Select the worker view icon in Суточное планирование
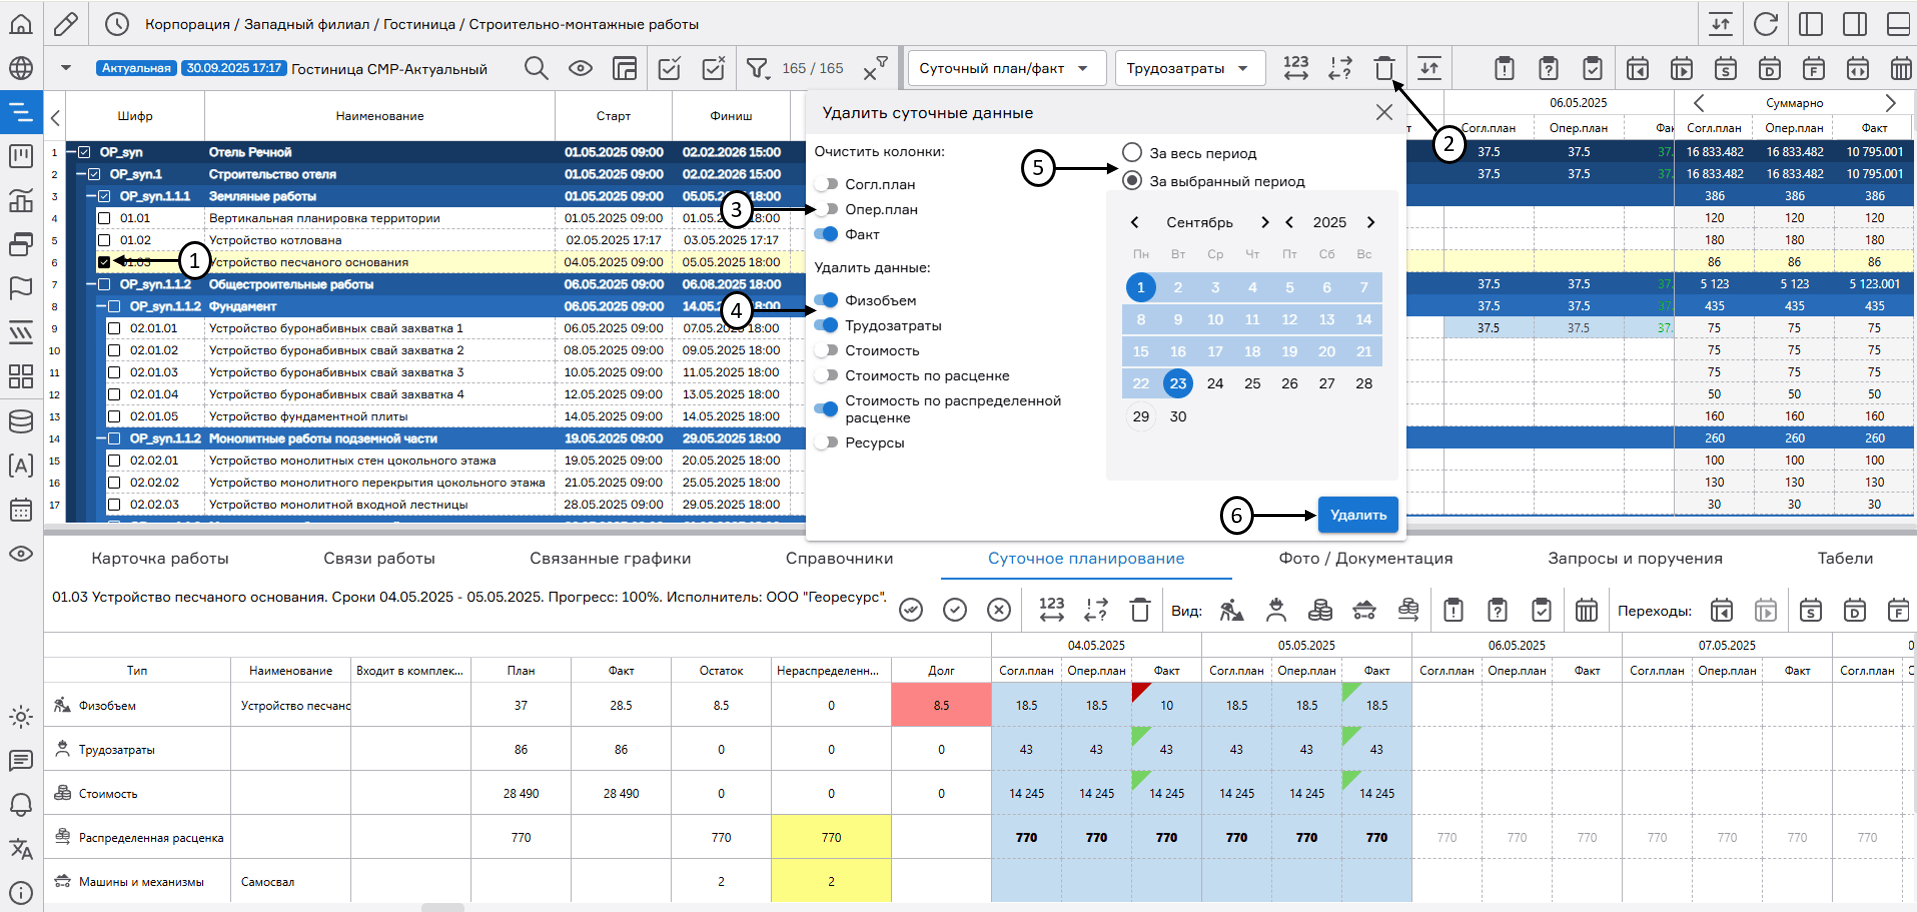1917x912 pixels. tap(1275, 610)
